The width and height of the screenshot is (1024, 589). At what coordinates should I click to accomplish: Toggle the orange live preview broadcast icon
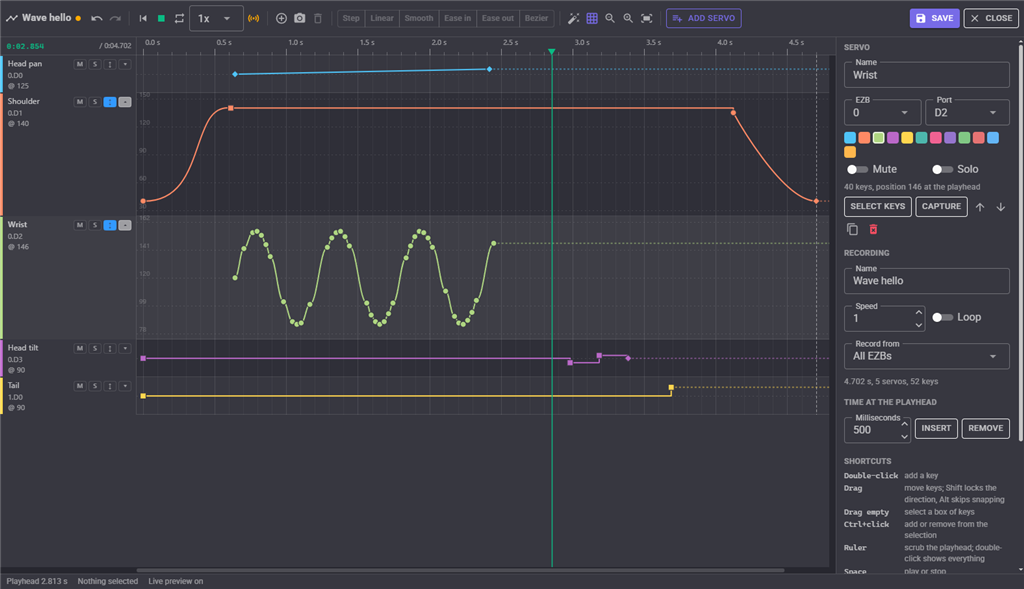coord(253,18)
